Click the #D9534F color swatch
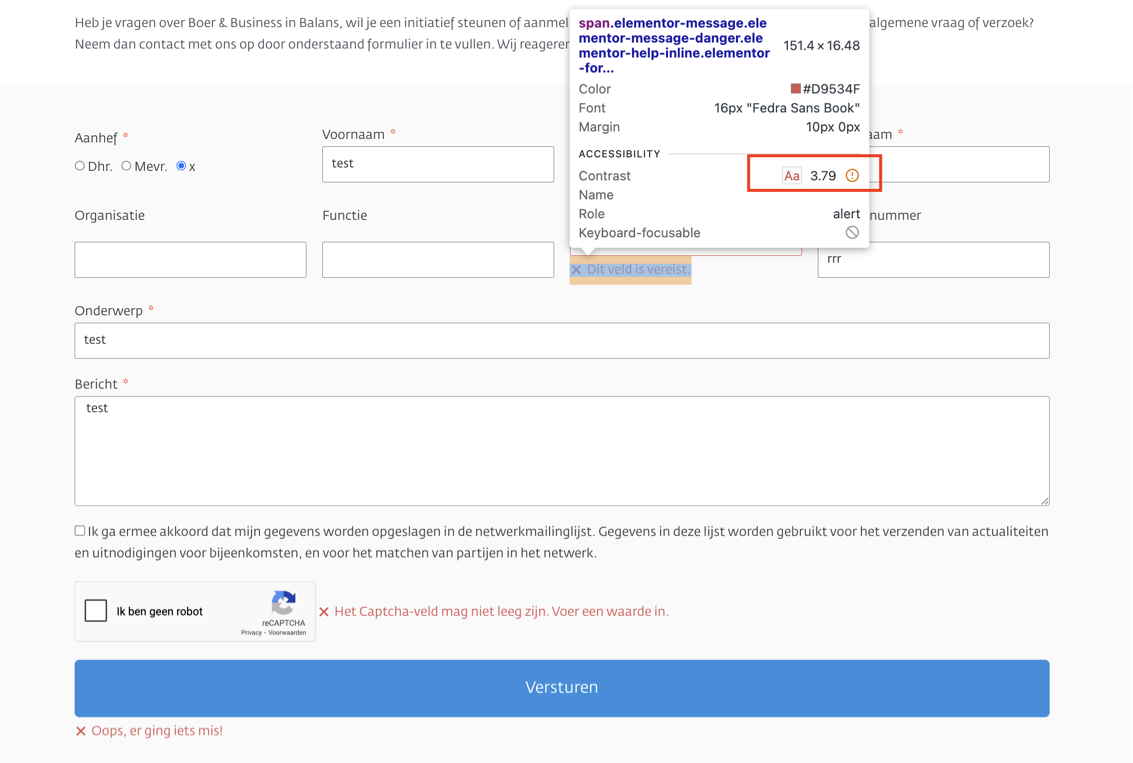 tap(796, 89)
